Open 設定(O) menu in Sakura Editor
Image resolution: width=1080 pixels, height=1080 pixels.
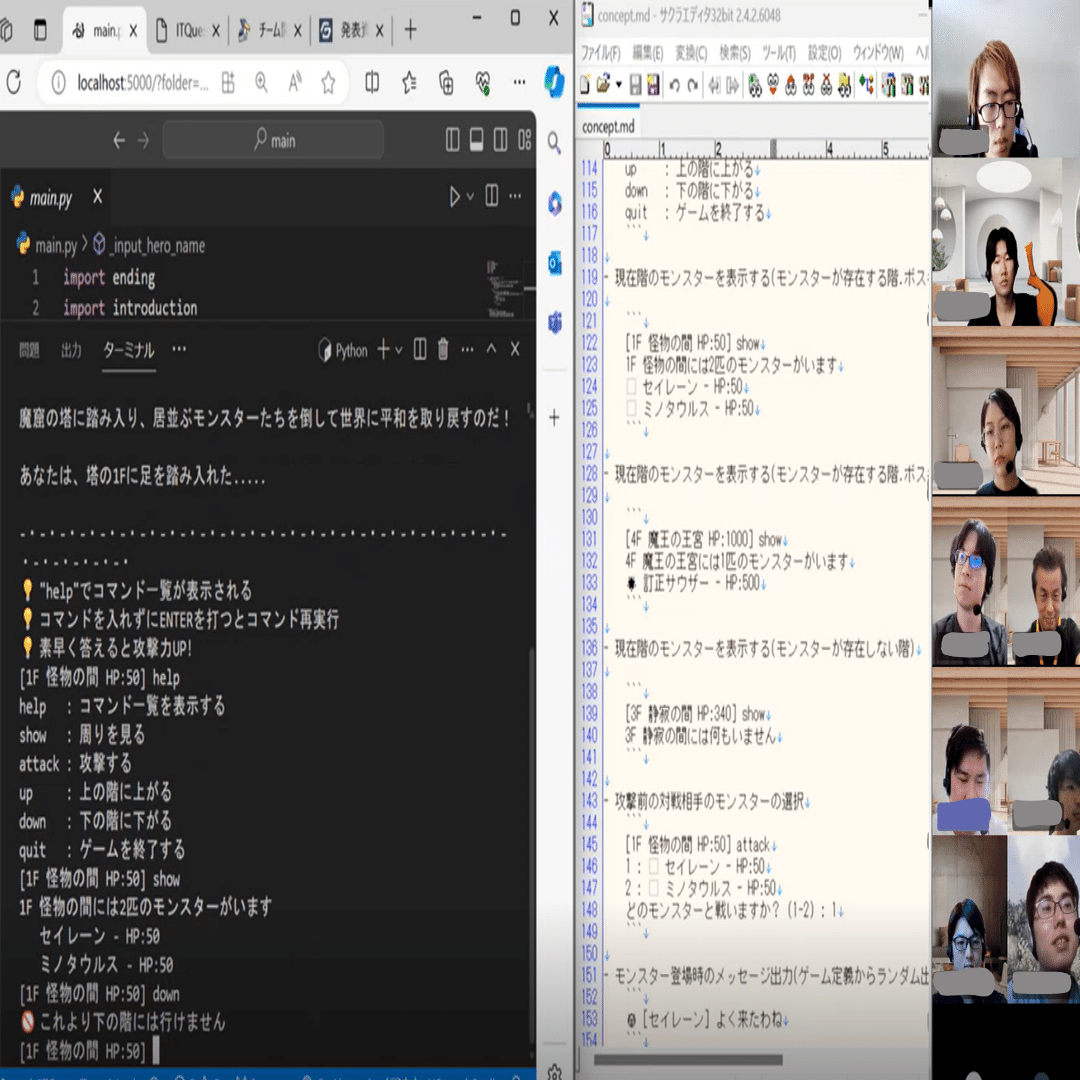pyautogui.click(x=824, y=53)
